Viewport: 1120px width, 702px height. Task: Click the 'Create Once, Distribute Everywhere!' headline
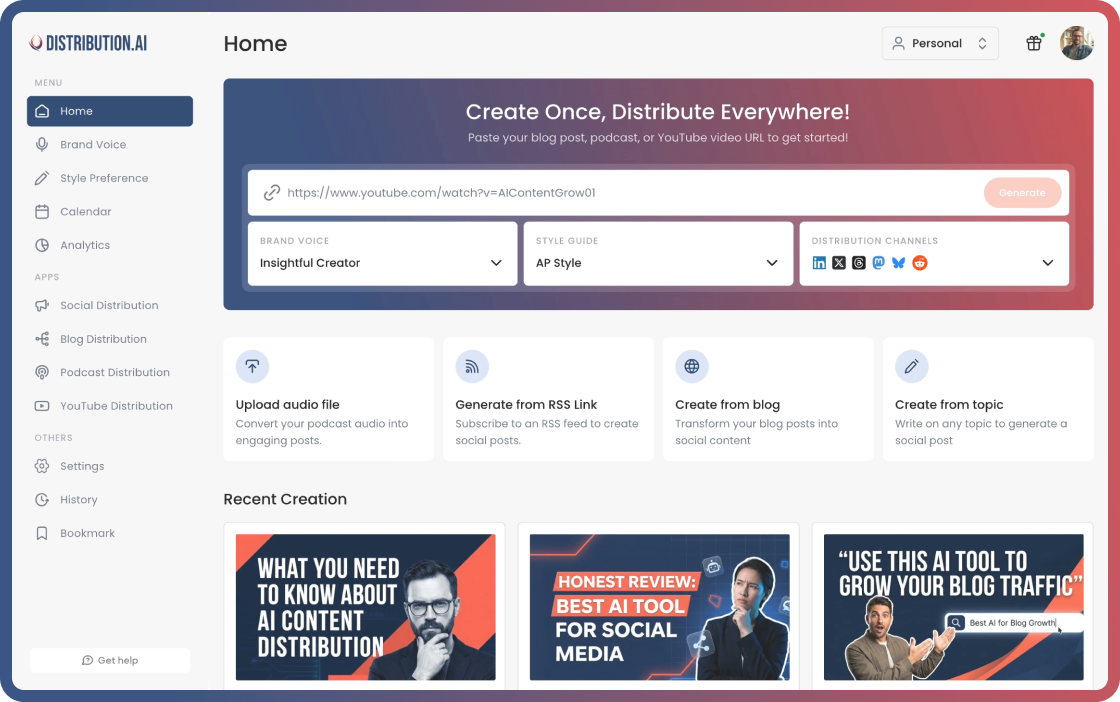click(658, 111)
